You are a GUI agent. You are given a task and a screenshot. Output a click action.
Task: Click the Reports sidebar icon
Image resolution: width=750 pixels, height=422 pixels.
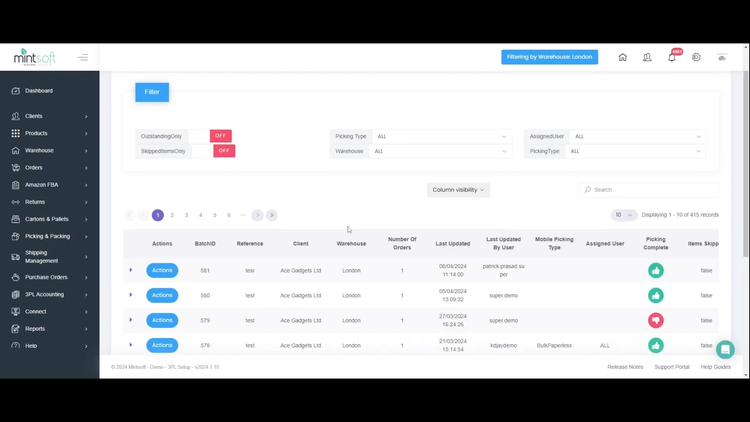pos(15,329)
